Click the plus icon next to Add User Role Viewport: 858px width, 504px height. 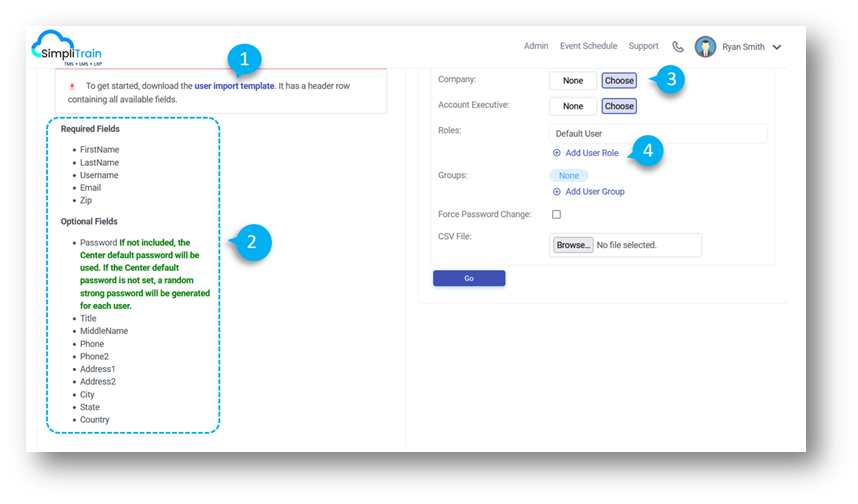coord(556,153)
